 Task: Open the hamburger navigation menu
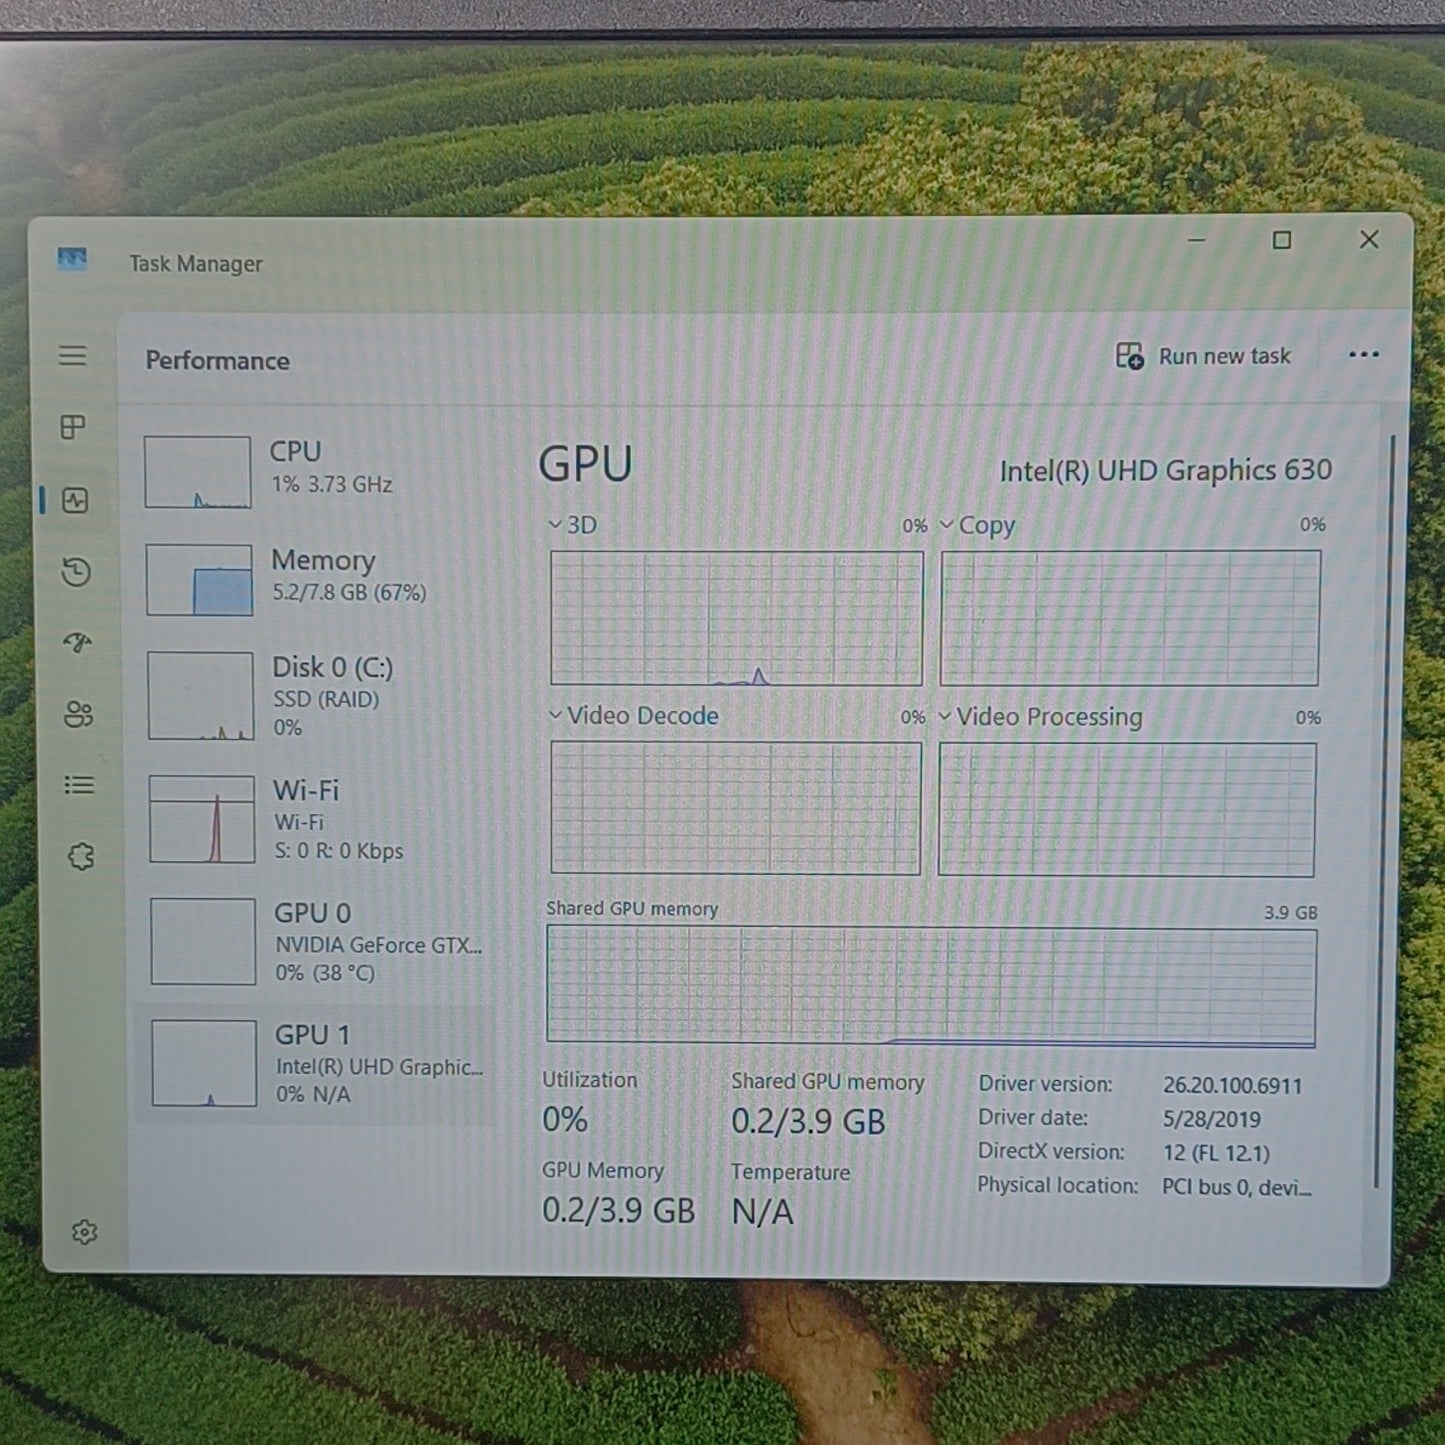coord(72,356)
